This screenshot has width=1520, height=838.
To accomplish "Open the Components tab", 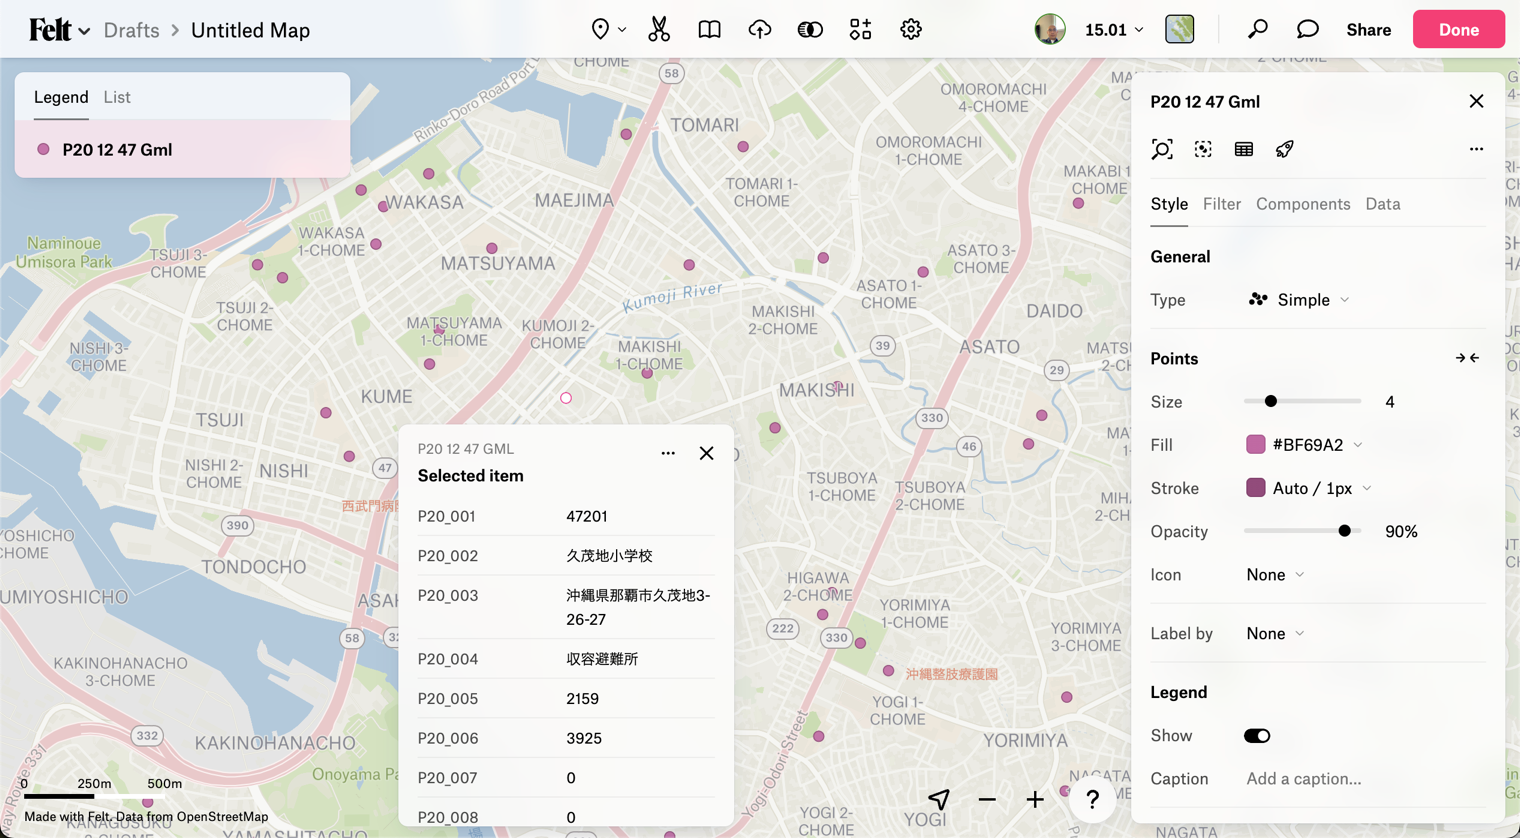I will [x=1303, y=204].
